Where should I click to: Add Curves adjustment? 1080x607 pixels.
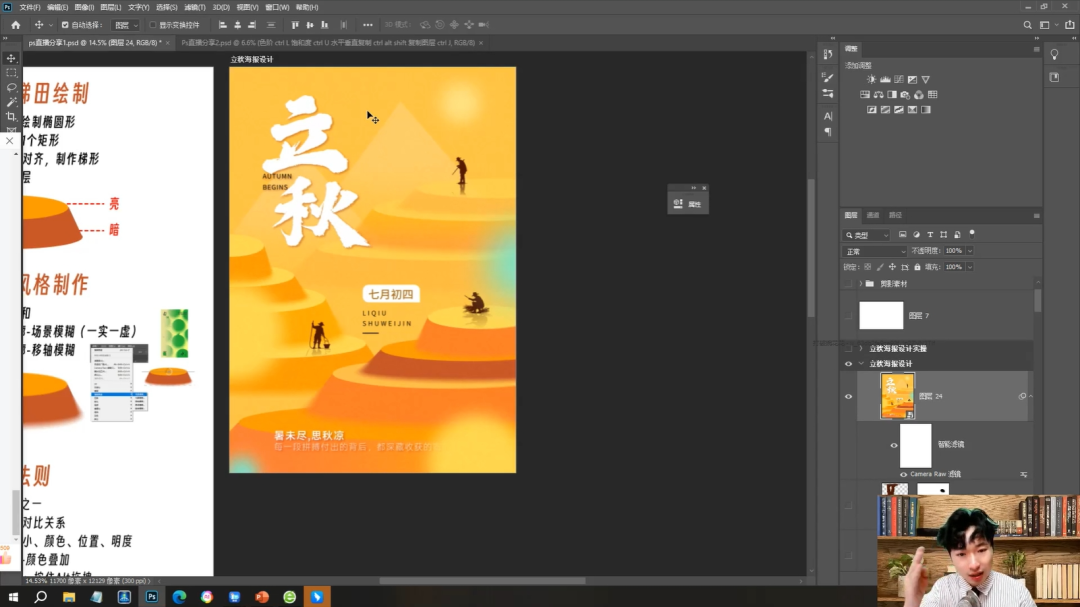coord(899,79)
